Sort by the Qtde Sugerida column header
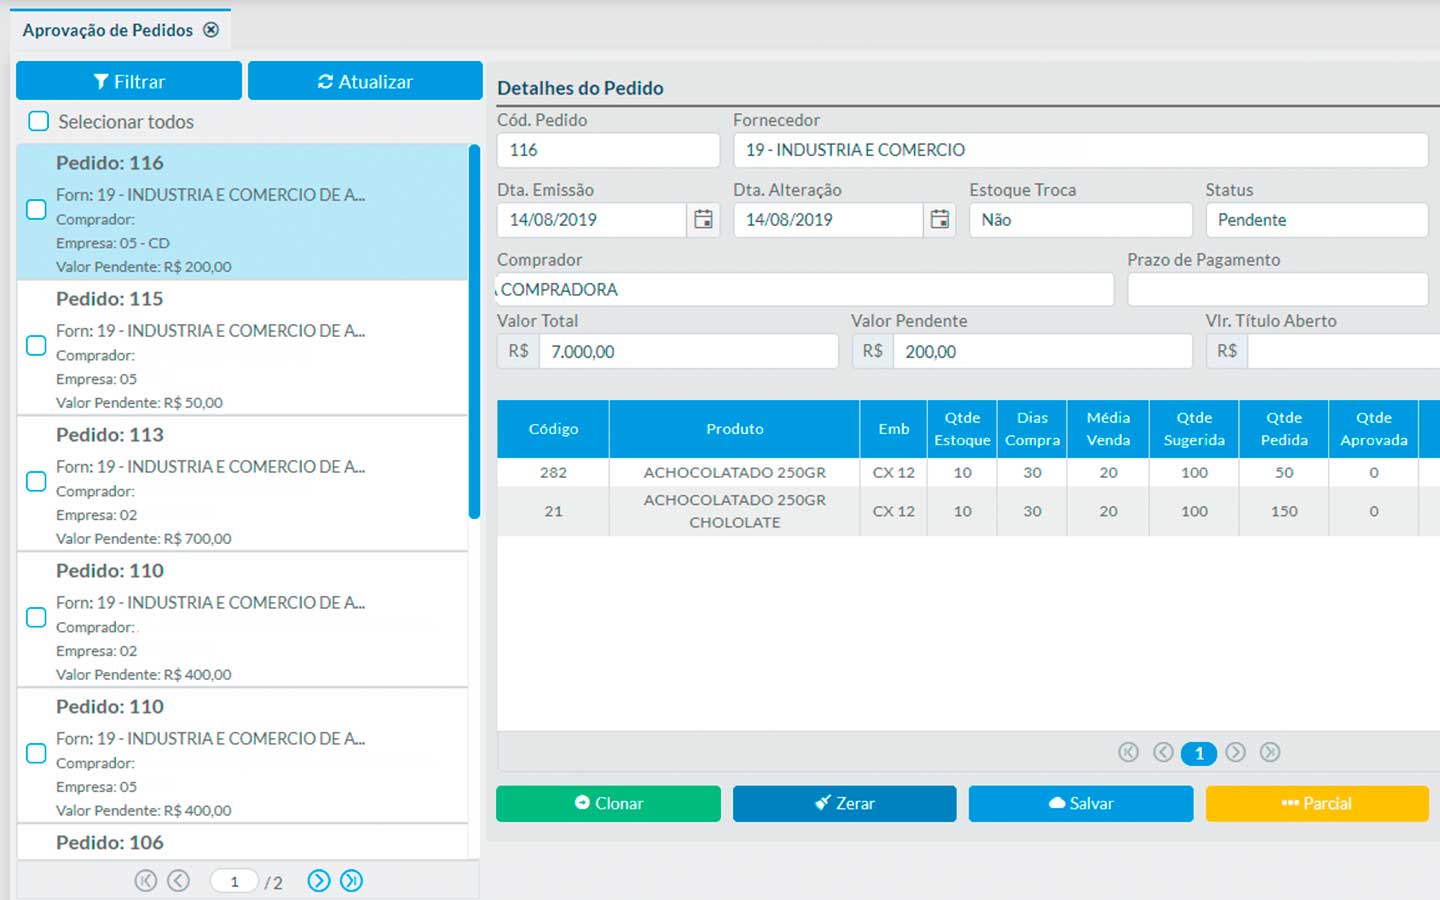Viewport: 1440px width, 900px height. pos(1194,429)
